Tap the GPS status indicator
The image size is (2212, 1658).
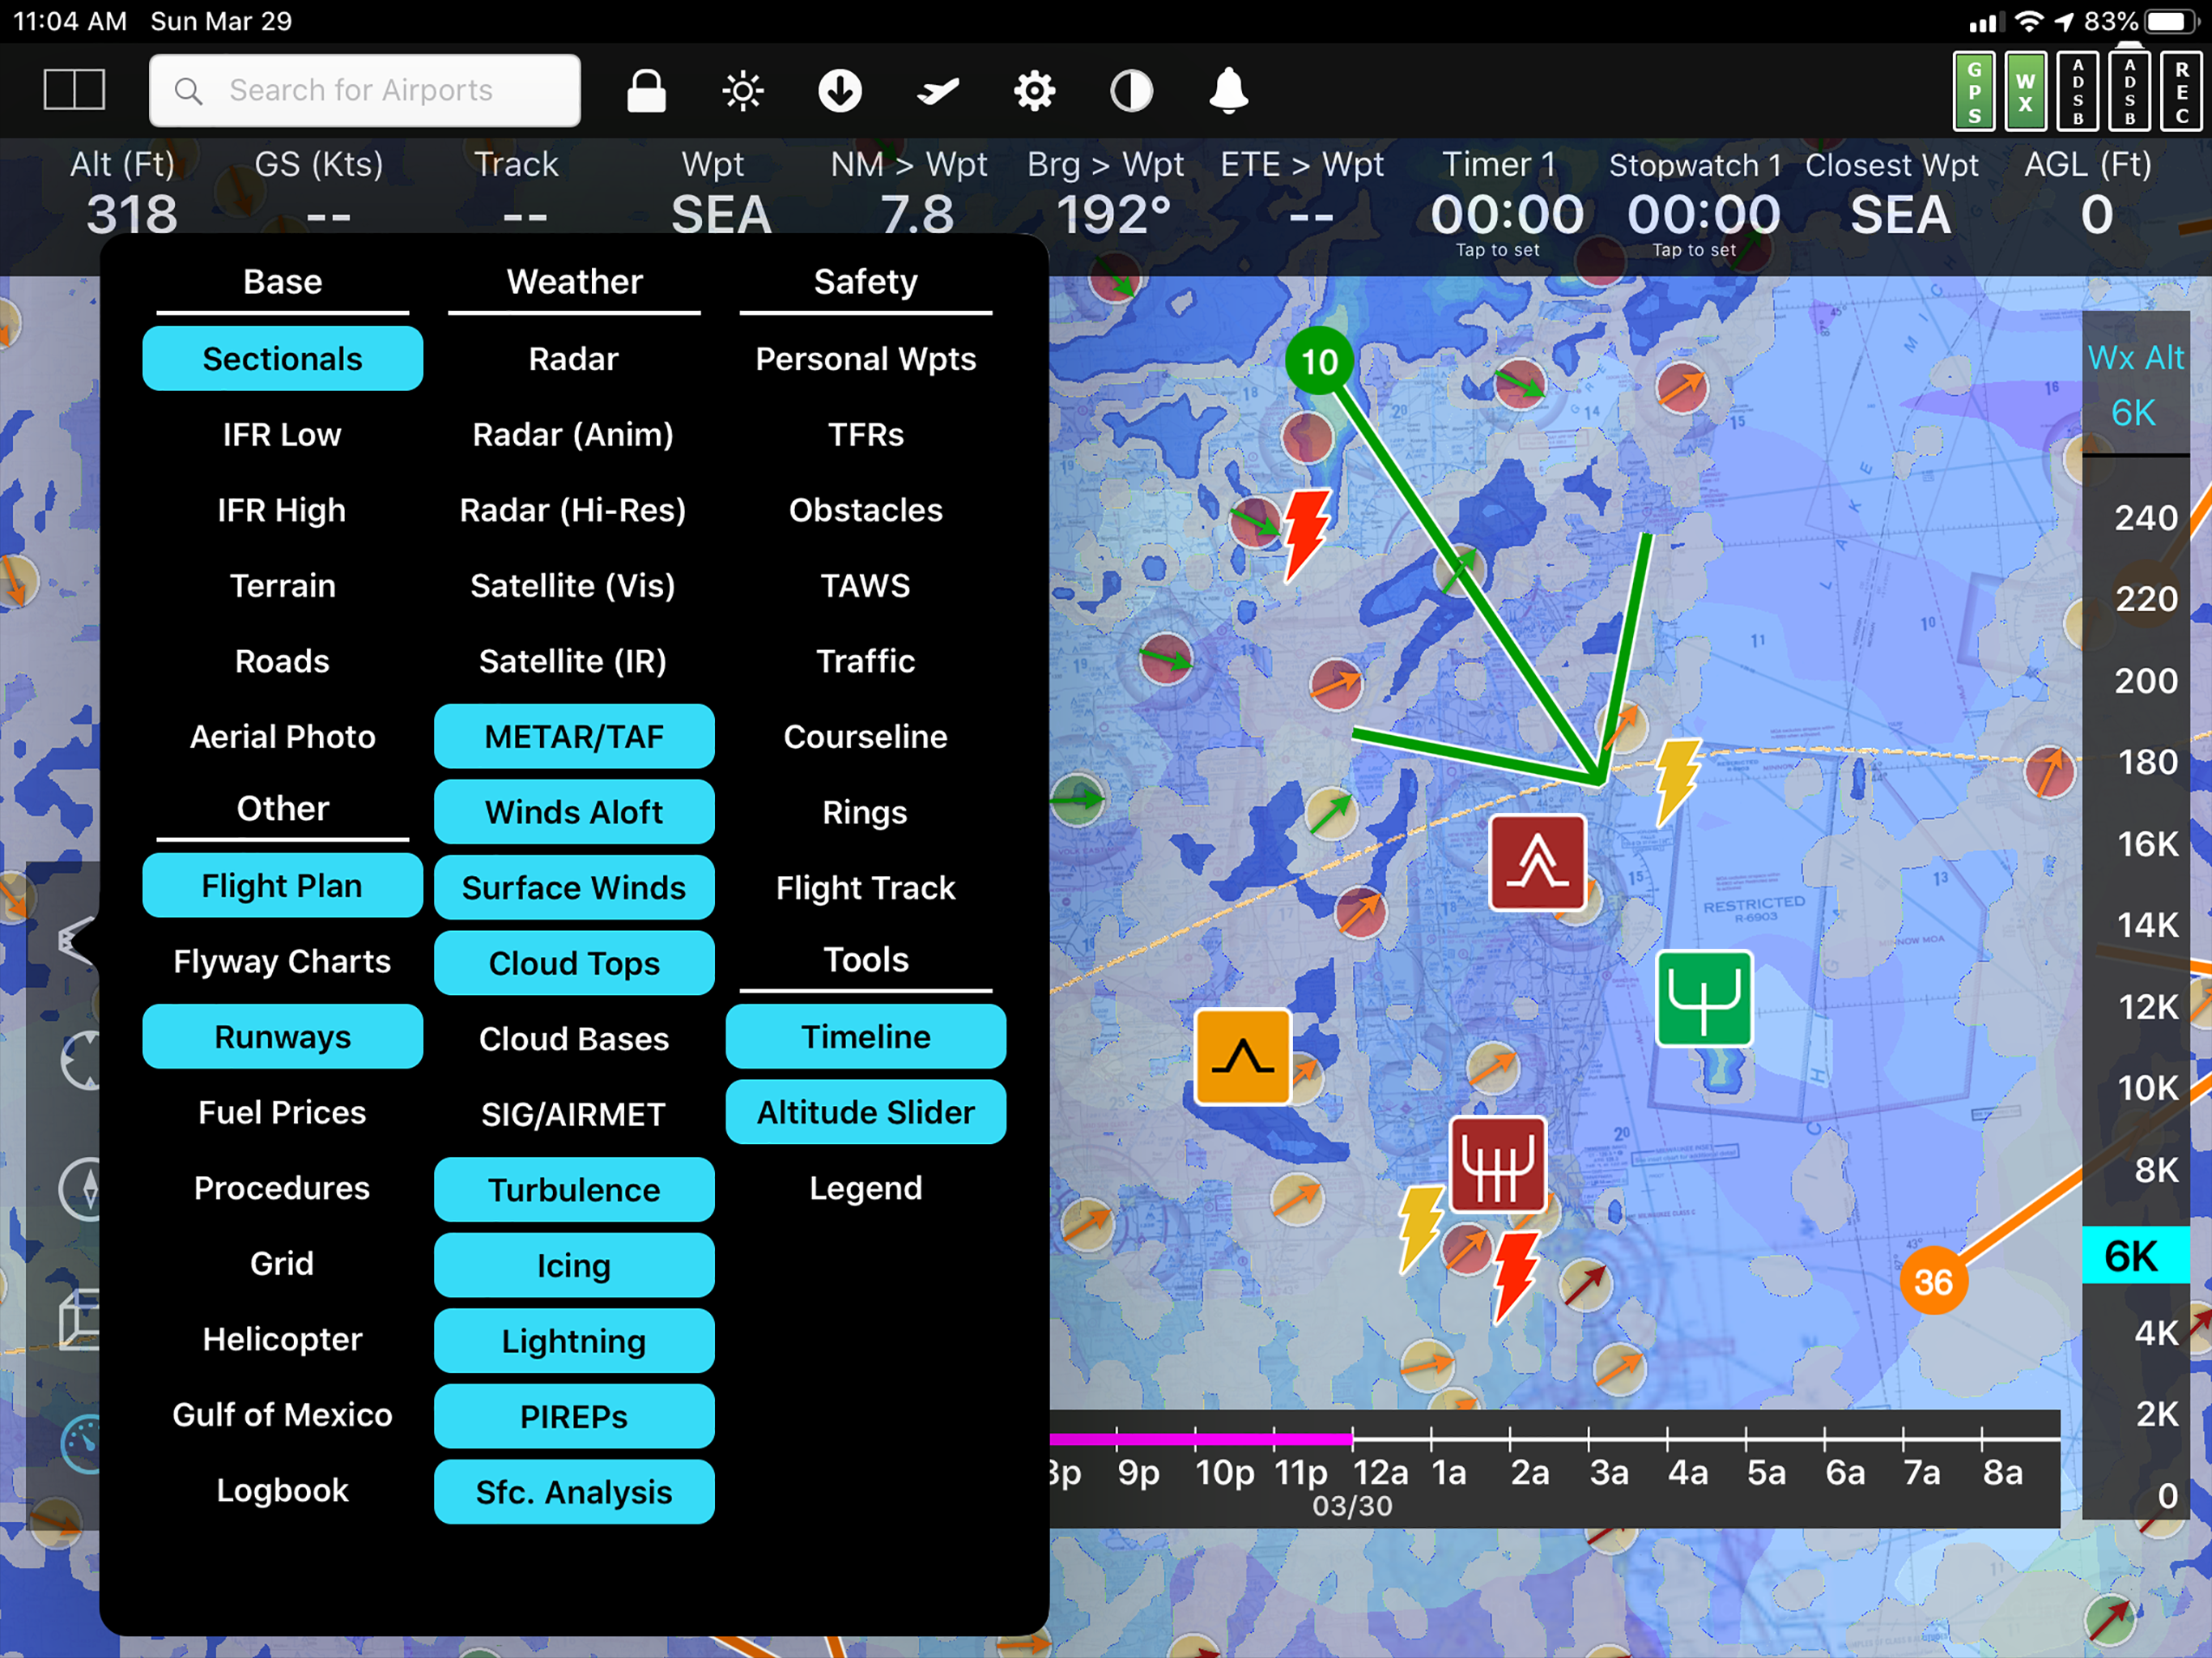(x=1973, y=91)
